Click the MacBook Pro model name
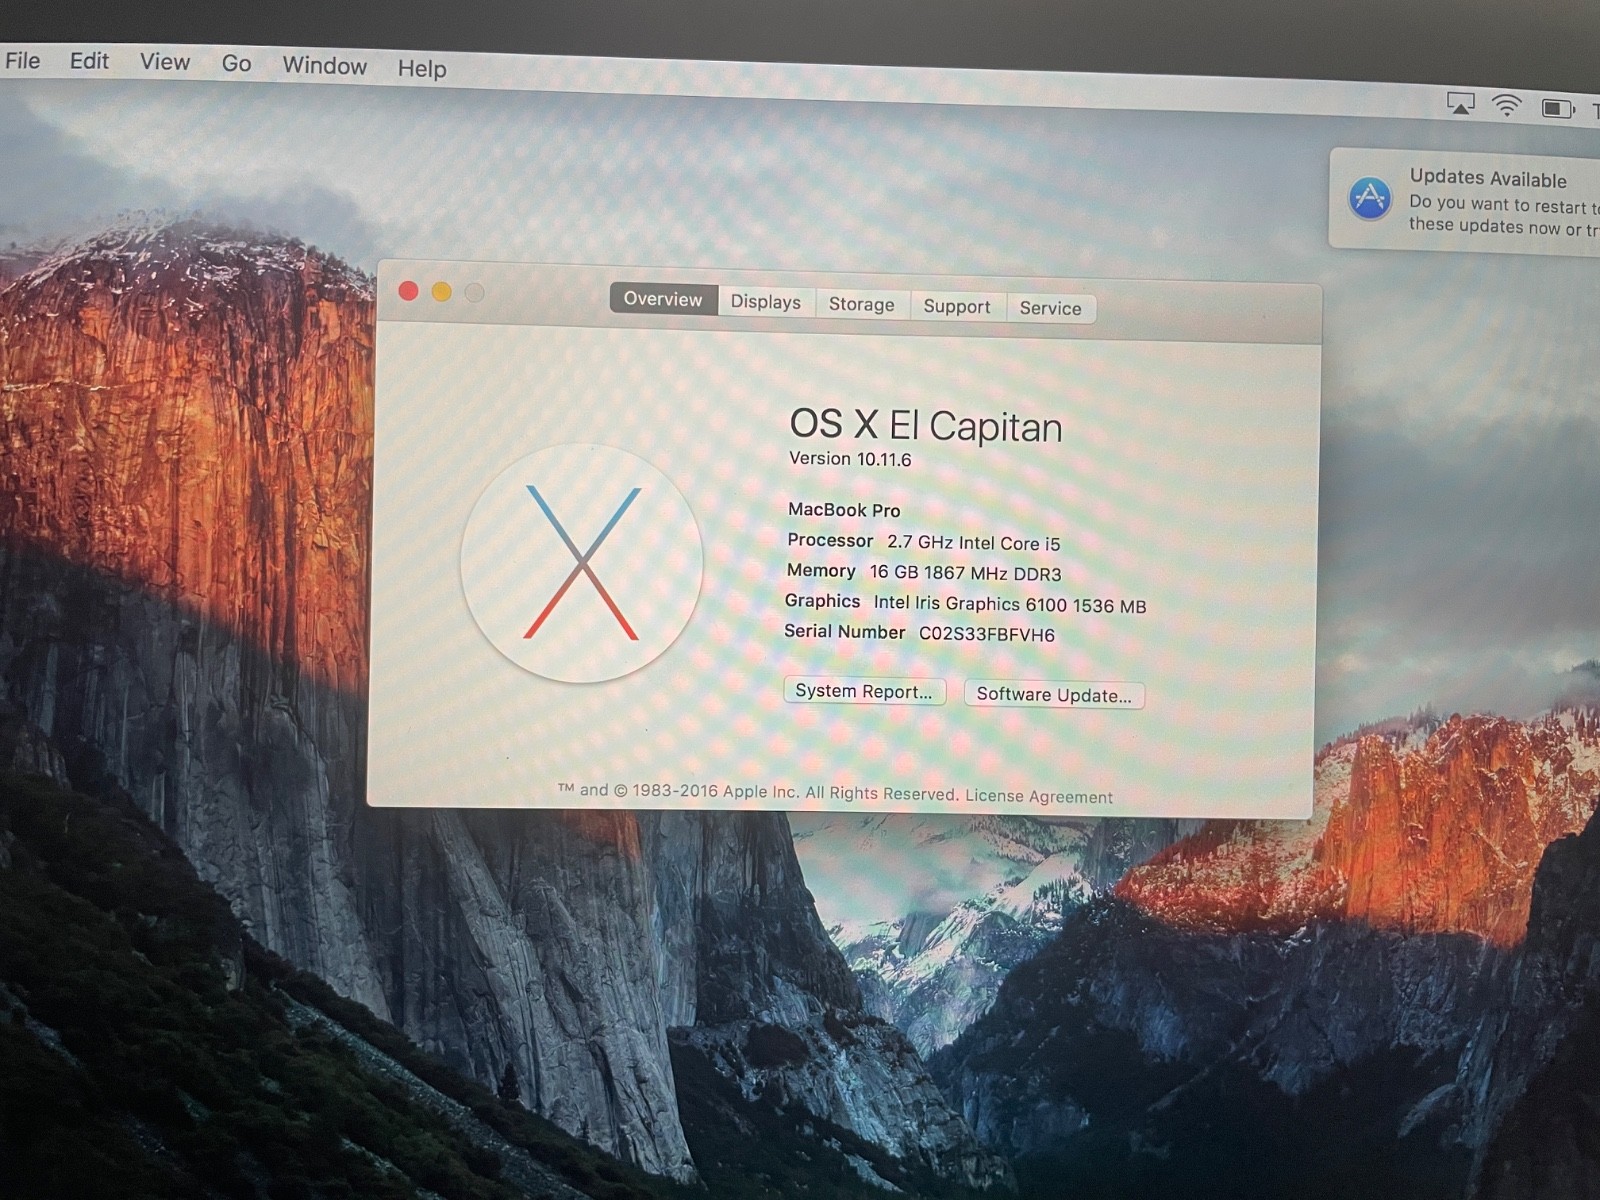This screenshot has height=1200, width=1600. (844, 510)
